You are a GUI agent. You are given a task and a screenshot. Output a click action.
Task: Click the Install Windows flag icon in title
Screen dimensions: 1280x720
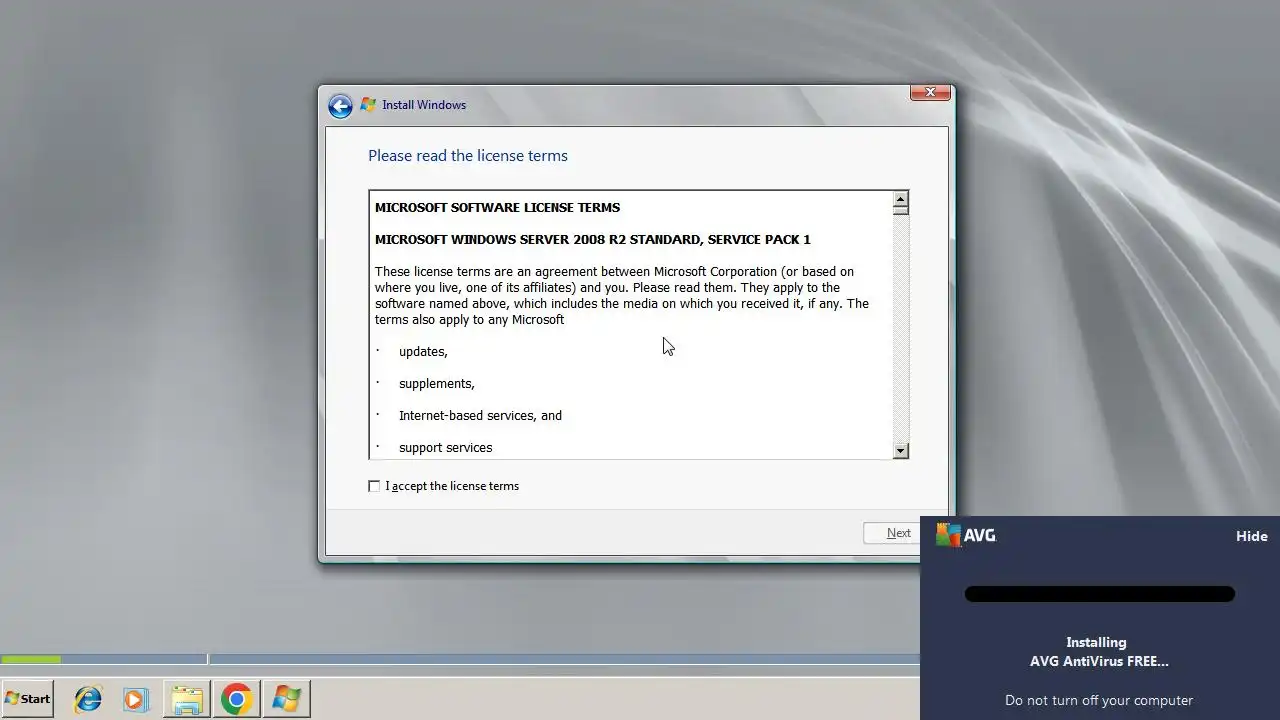(368, 105)
